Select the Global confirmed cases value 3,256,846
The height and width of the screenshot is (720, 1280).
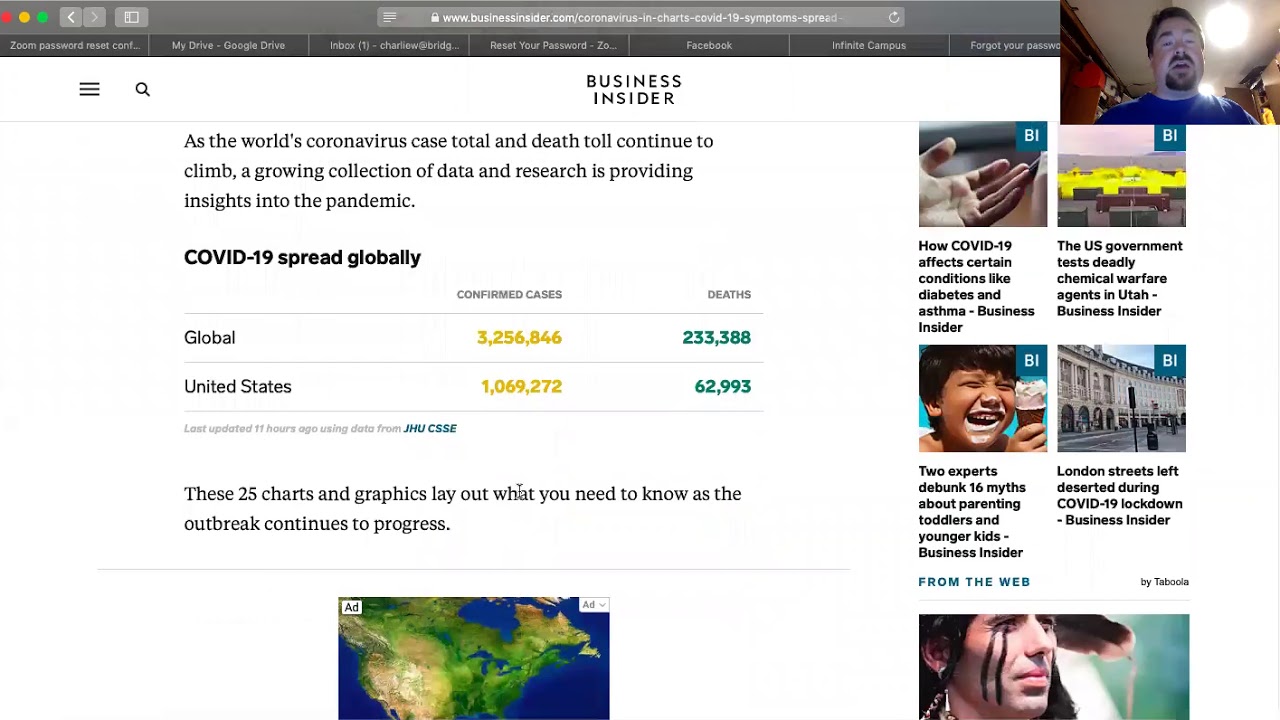[519, 338]
